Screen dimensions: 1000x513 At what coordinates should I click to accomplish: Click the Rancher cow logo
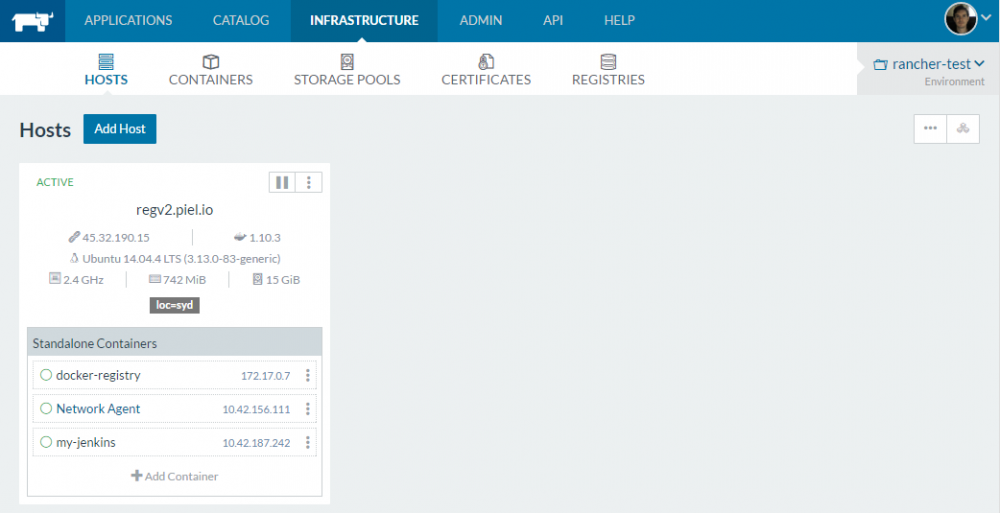tap(33, 21)
